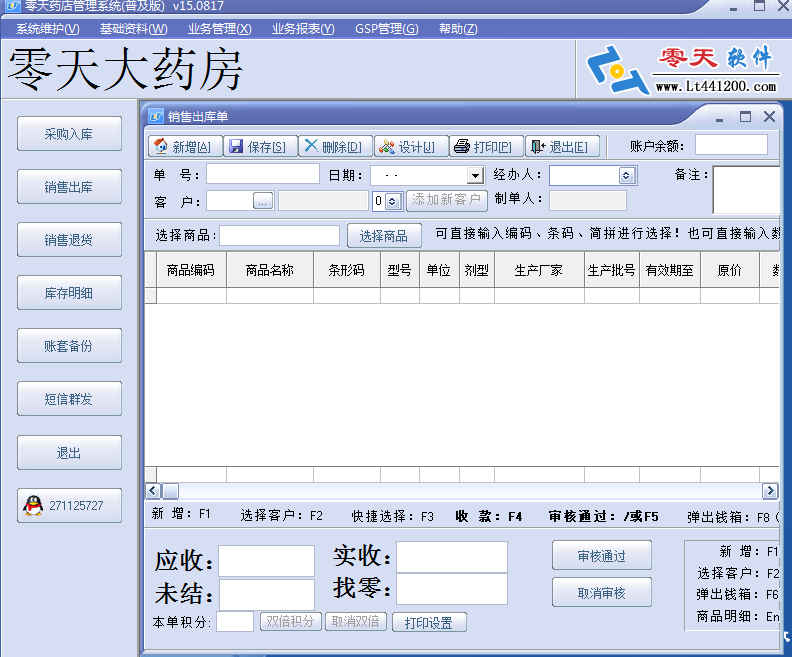Screen dimensions: 792x657
Task: Open the 业务管理(X) menu
Action: (x=220, y=29)
